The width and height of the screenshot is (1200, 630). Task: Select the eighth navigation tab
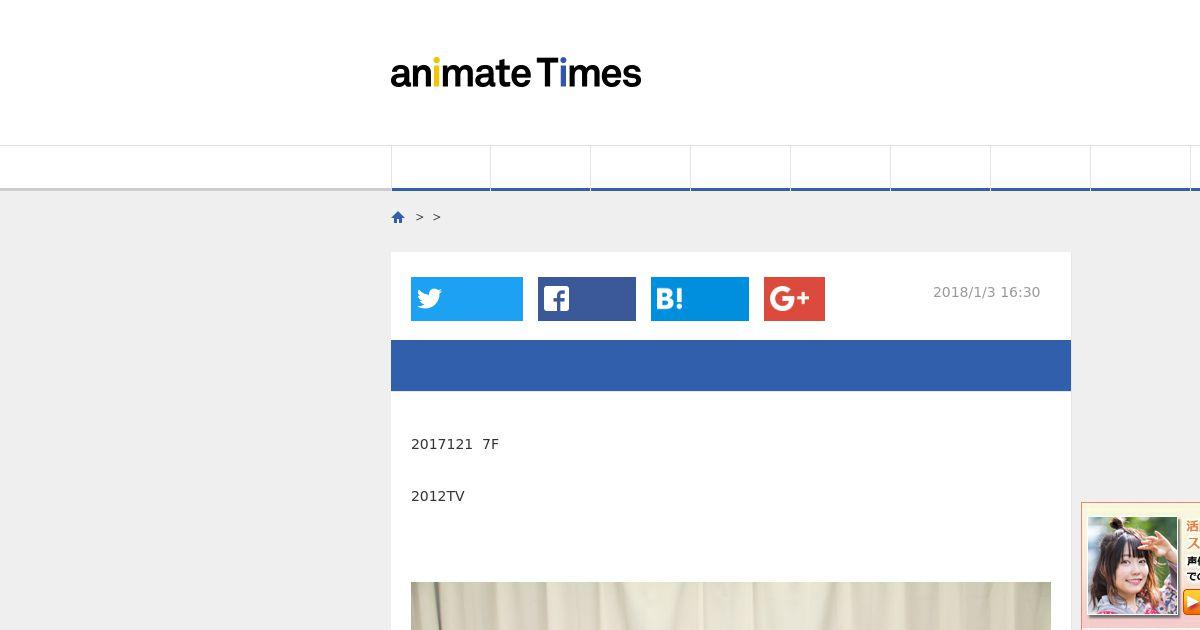[x=1141, y=168]
